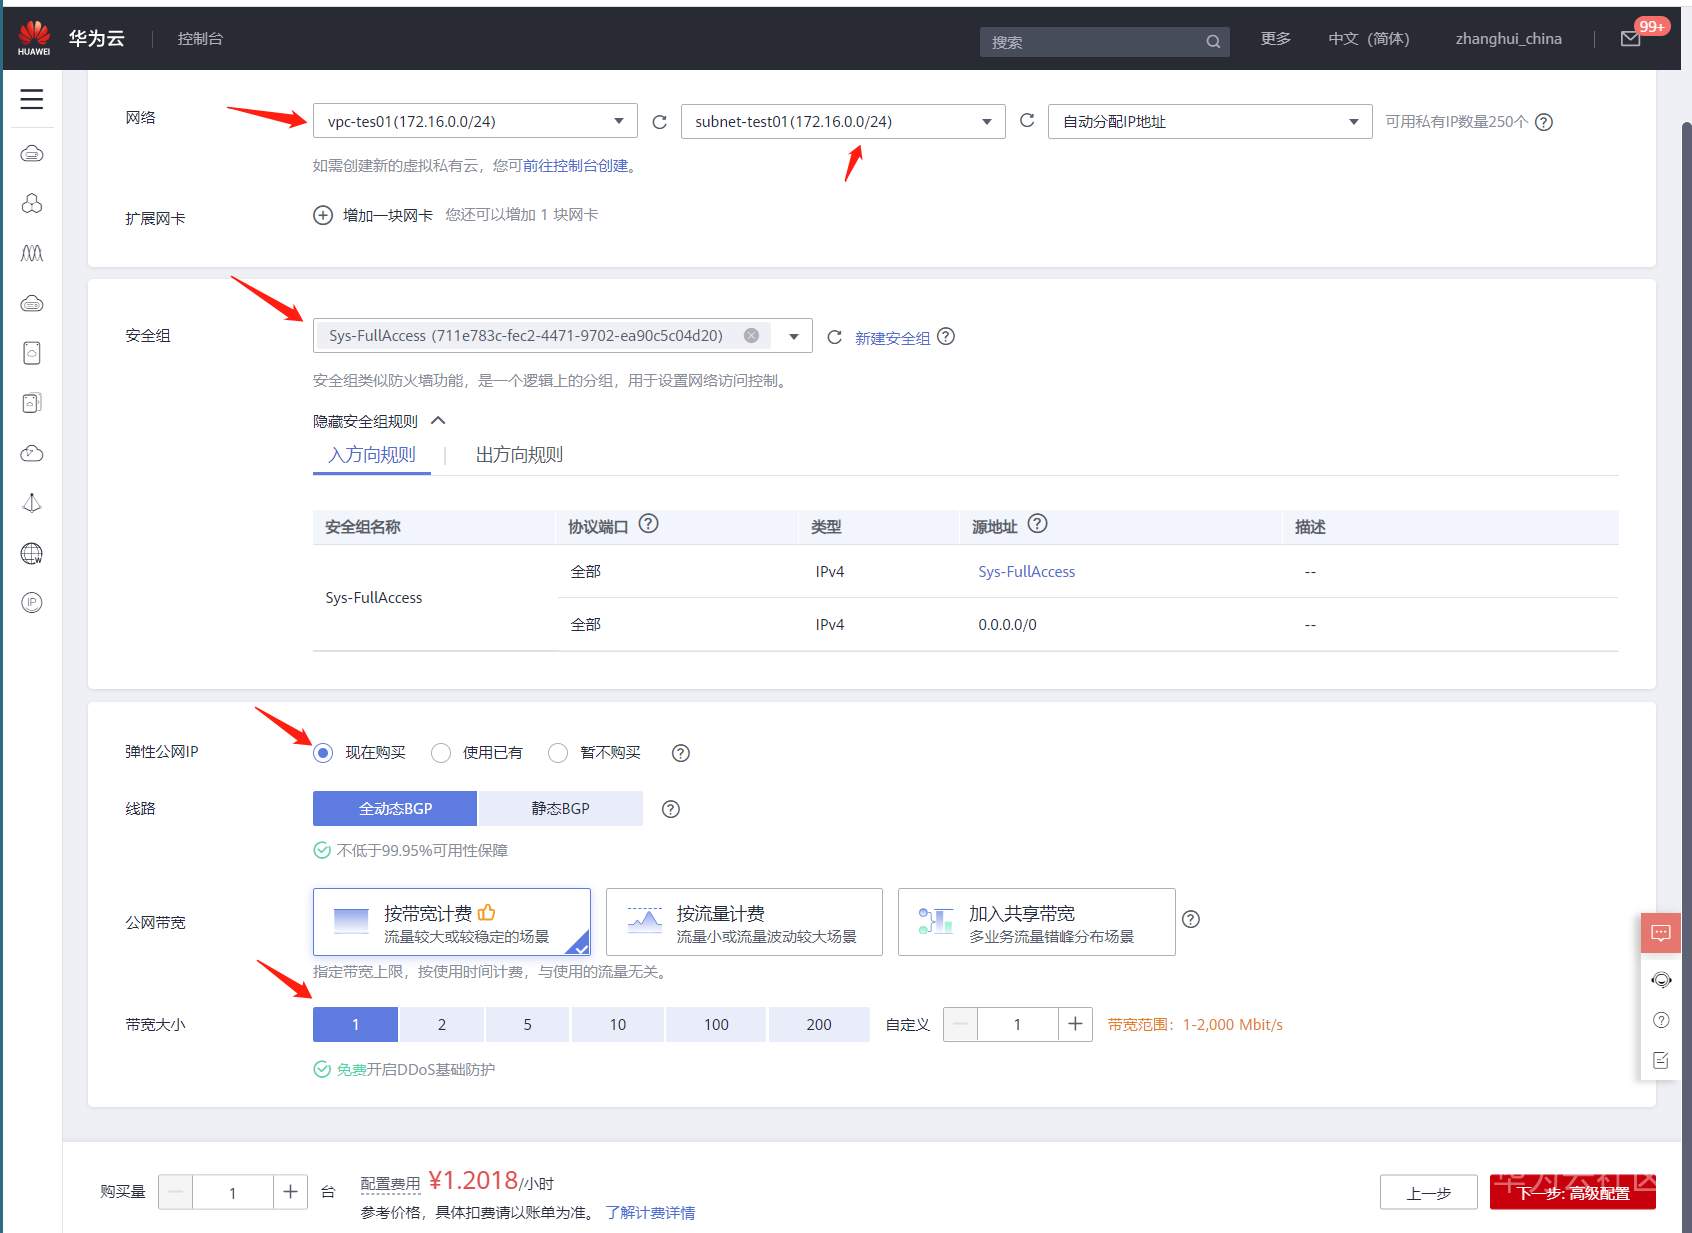The width and height of the screenshot is (1692, 1233).
Task: Click 下一步: 高级配置 button
Action: tap(1572, 1193)
